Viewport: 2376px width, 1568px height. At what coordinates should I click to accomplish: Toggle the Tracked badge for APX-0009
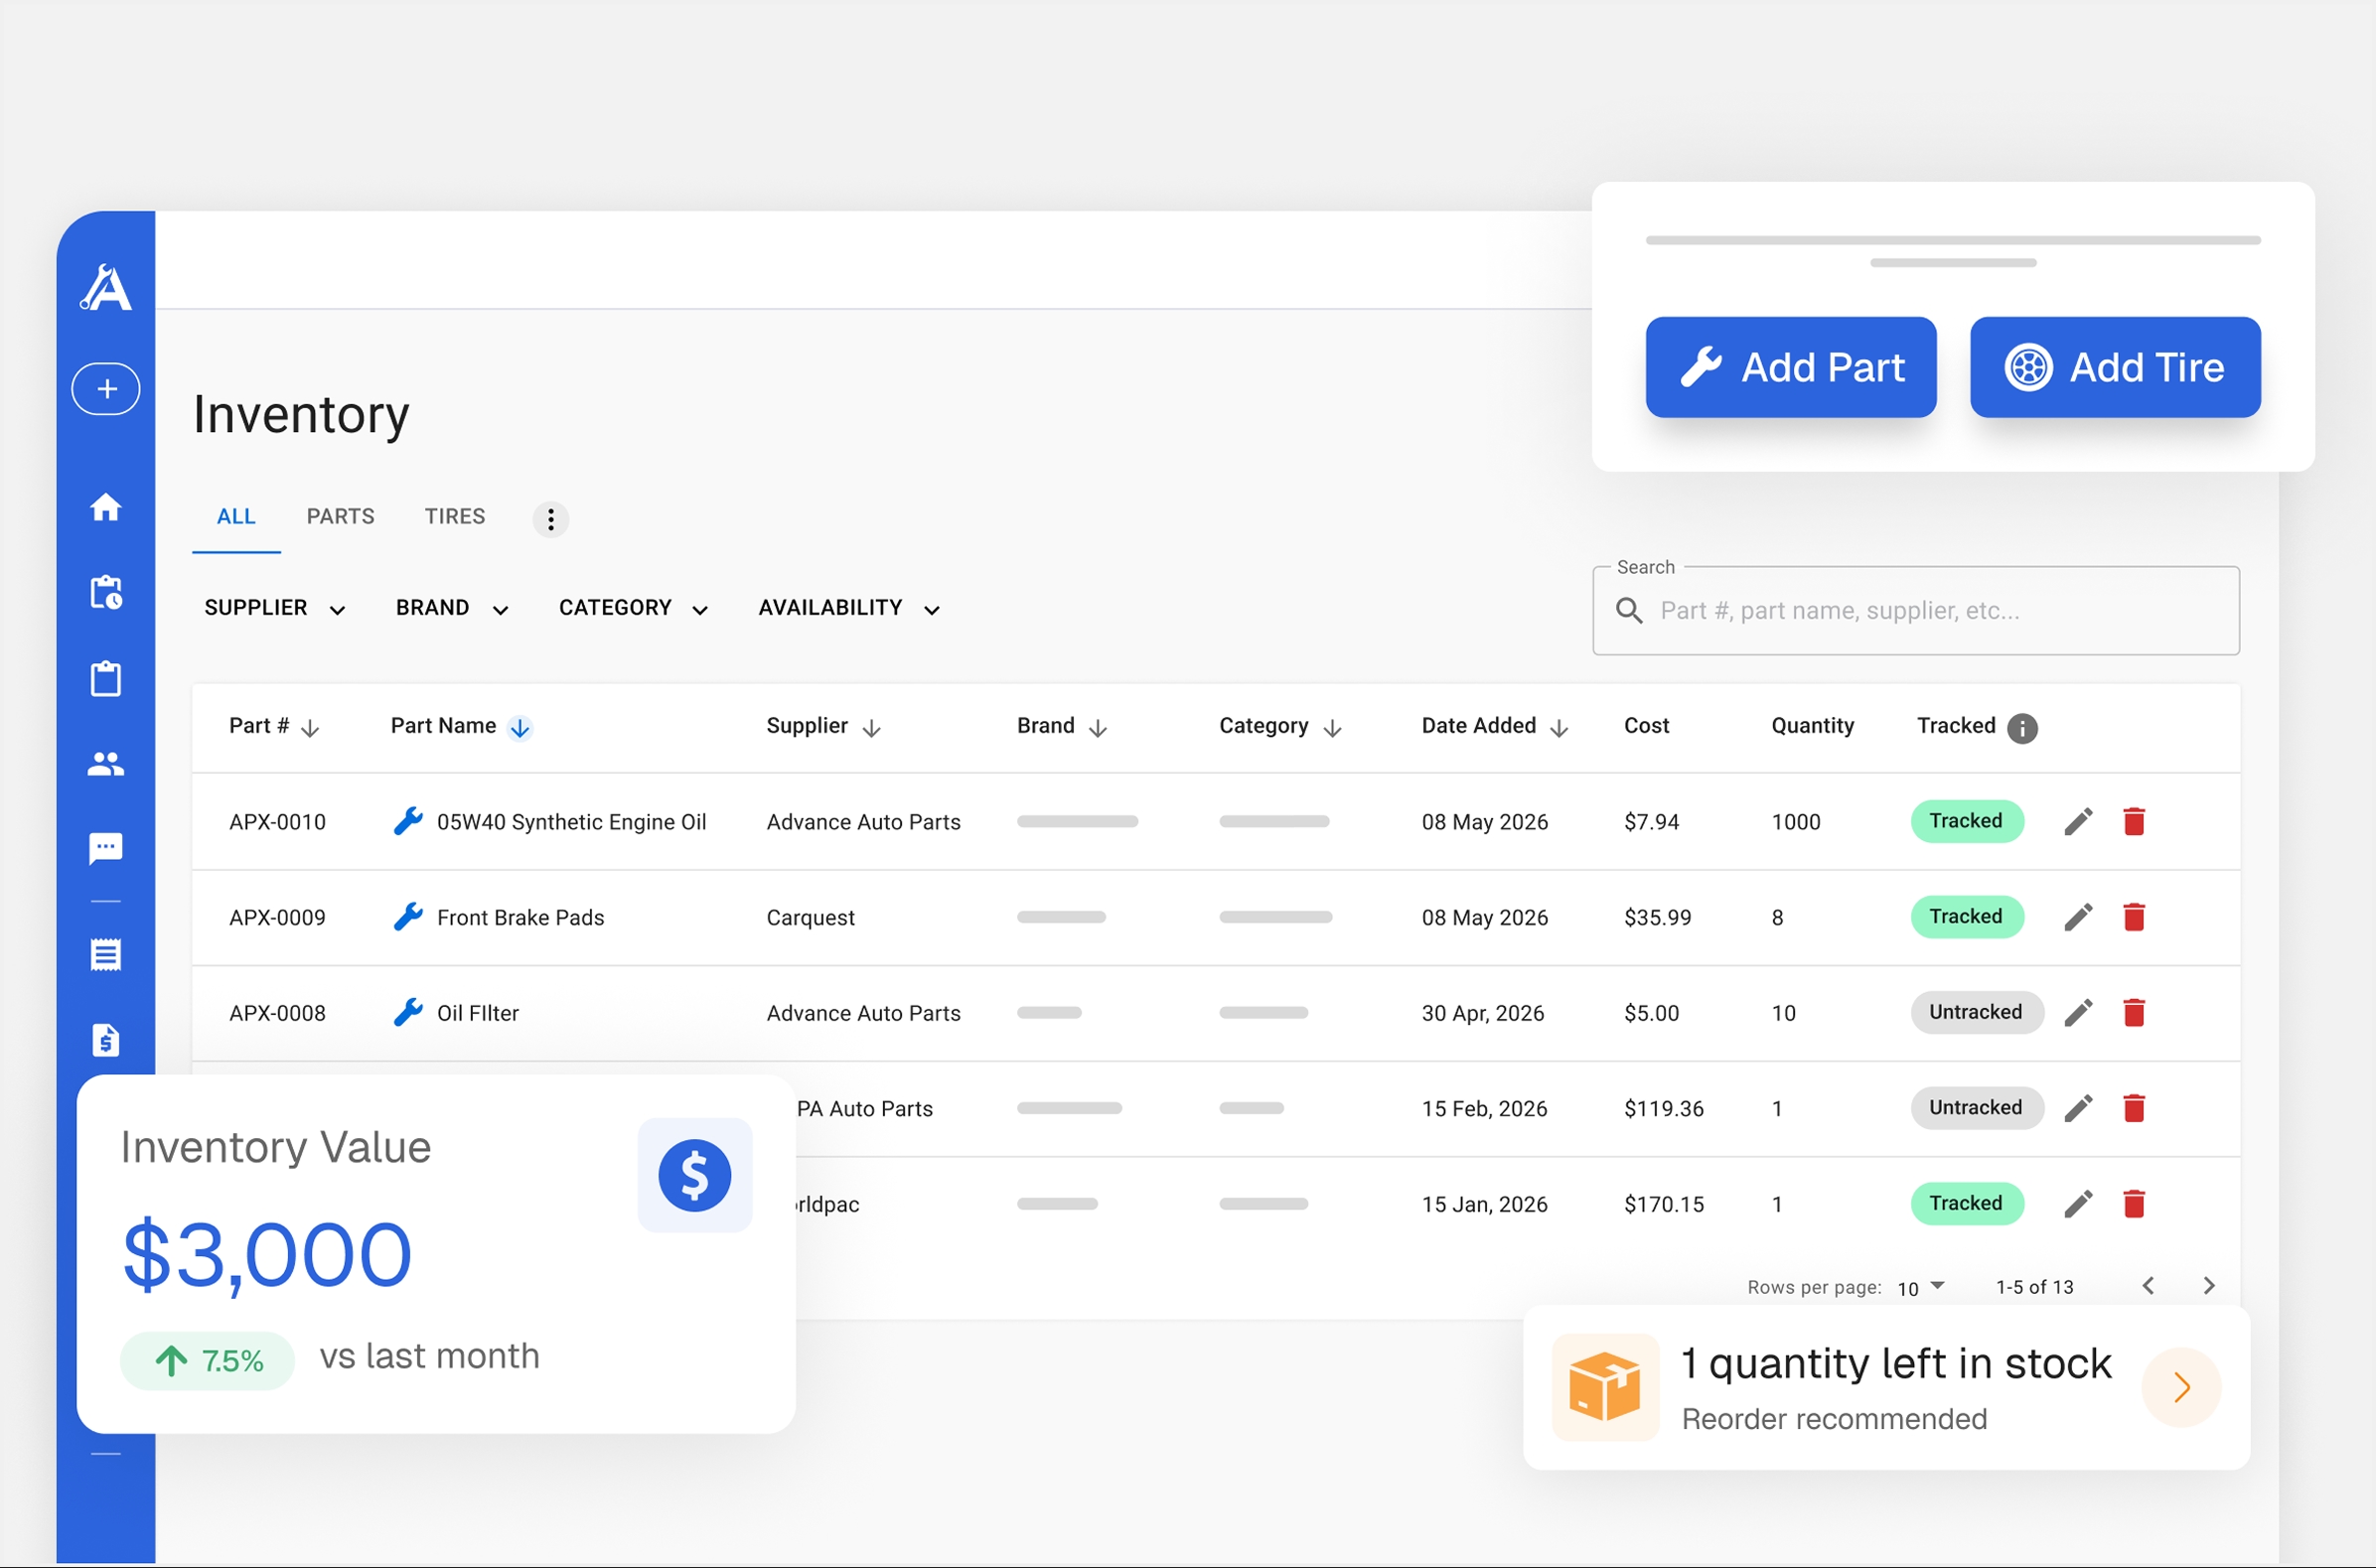coord(1967,917)
